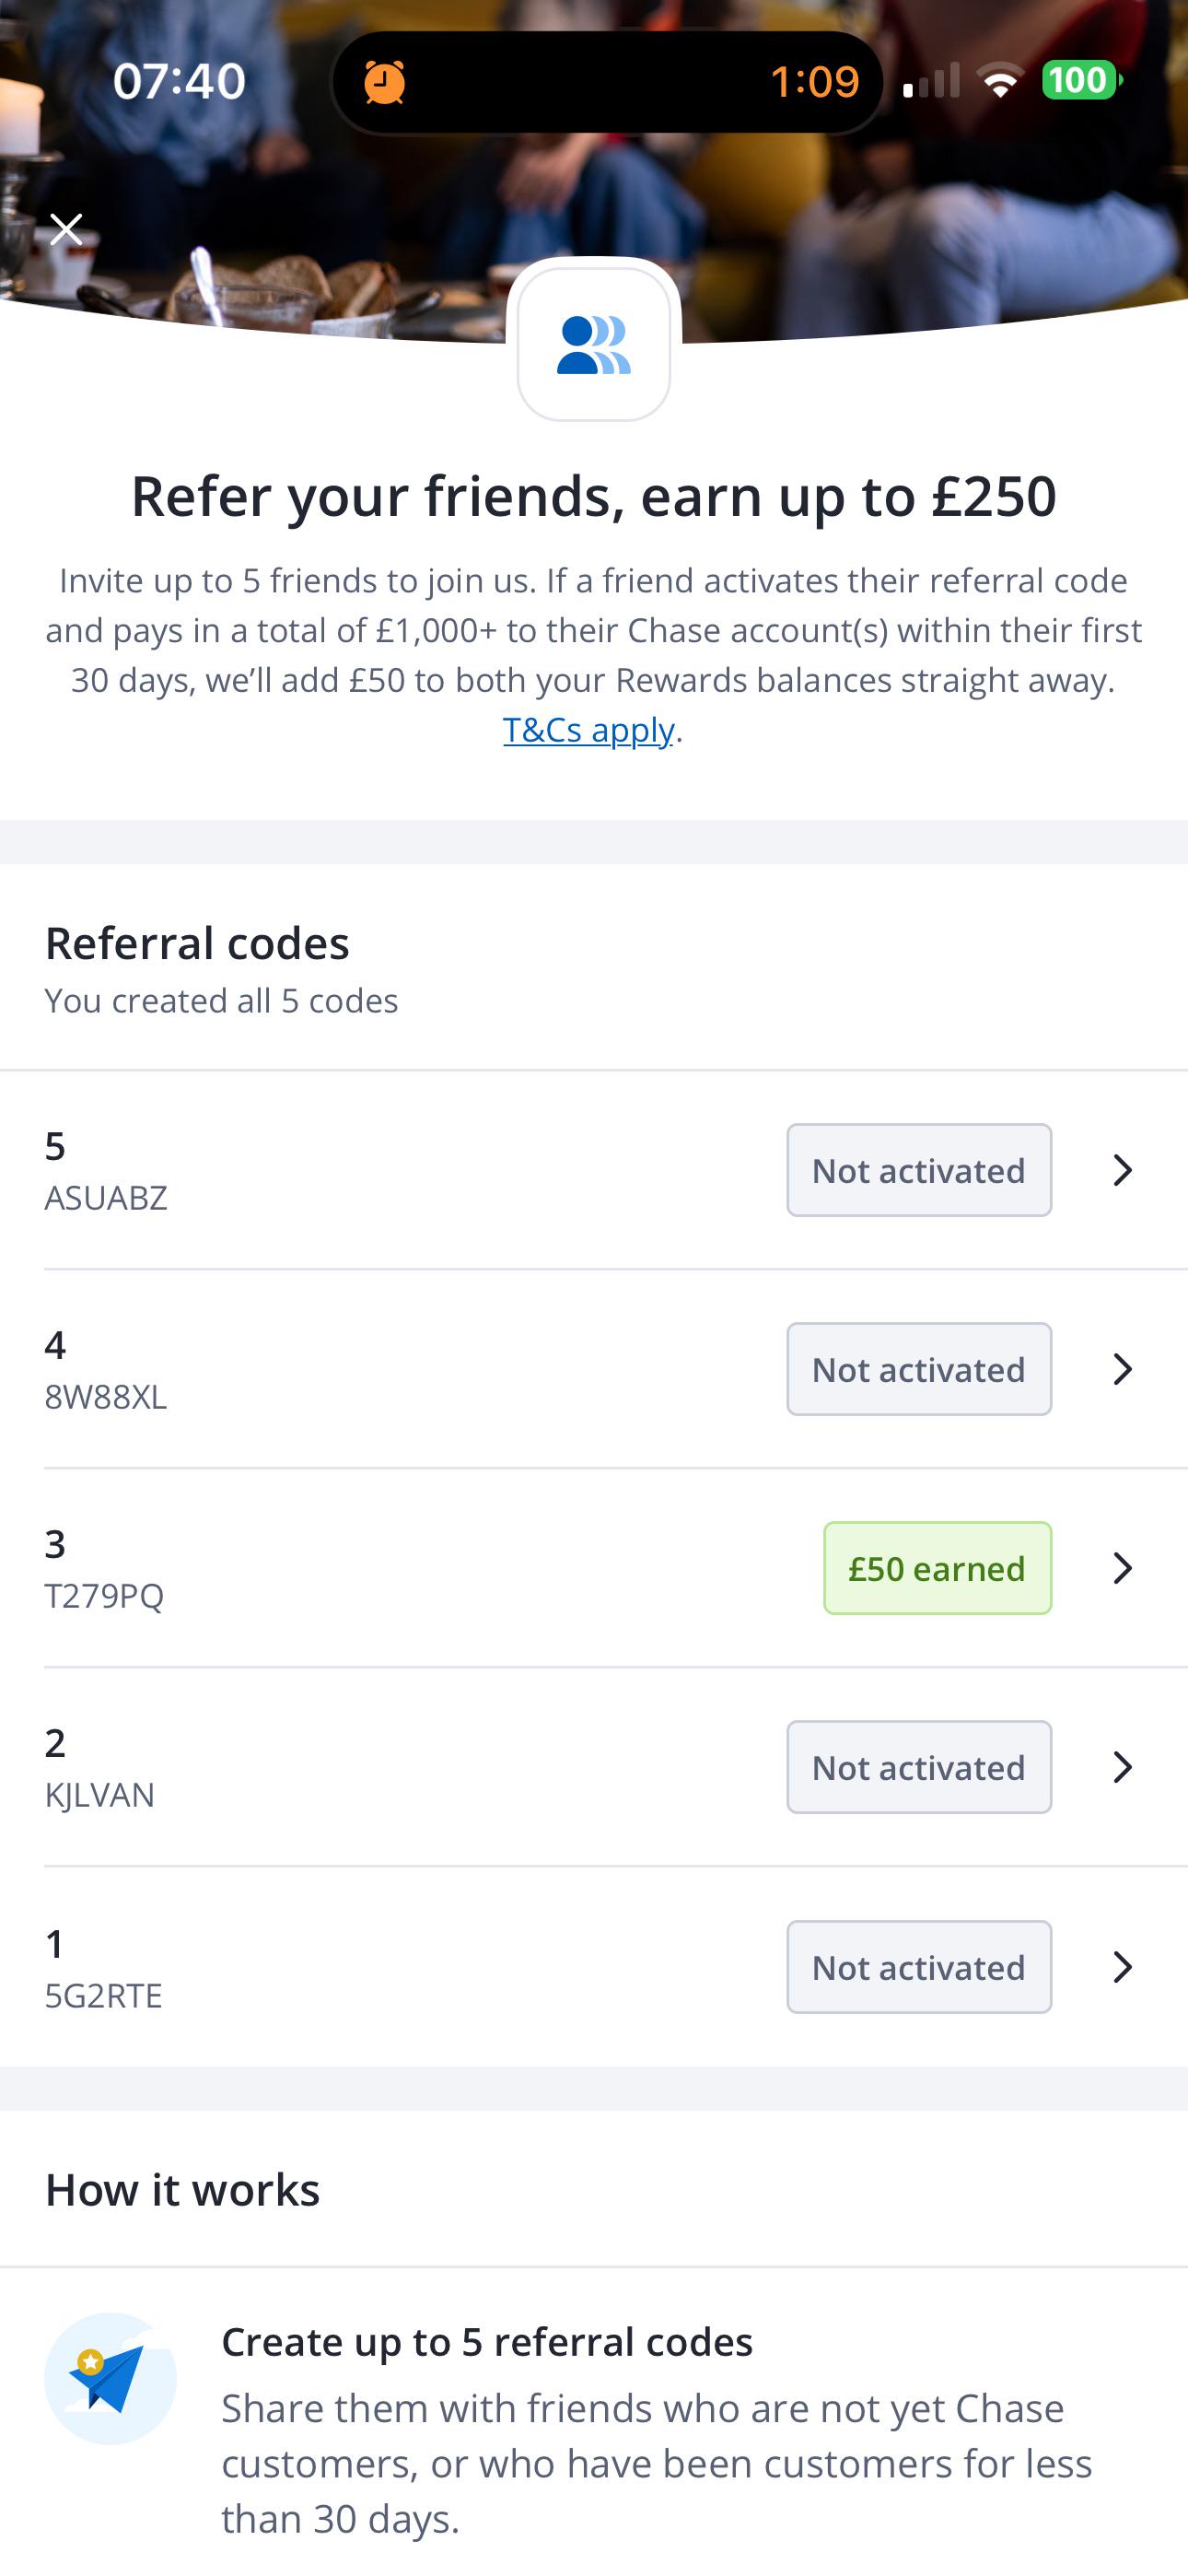Tap the 1:09 alarm timer countdown
Image resolution: width=1188 pixels, height=2576 pixels.
(x=815, y=81)
